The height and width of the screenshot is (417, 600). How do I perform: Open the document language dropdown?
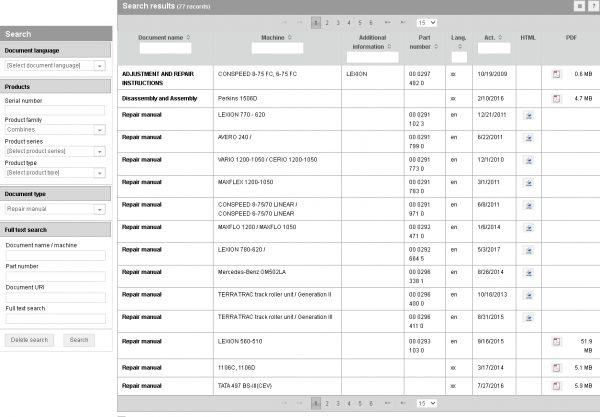point(99,66)
